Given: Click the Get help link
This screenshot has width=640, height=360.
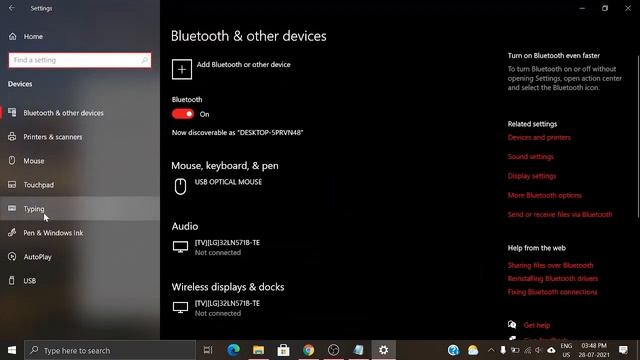Looking at the screenshot, I should coord(537,325).
